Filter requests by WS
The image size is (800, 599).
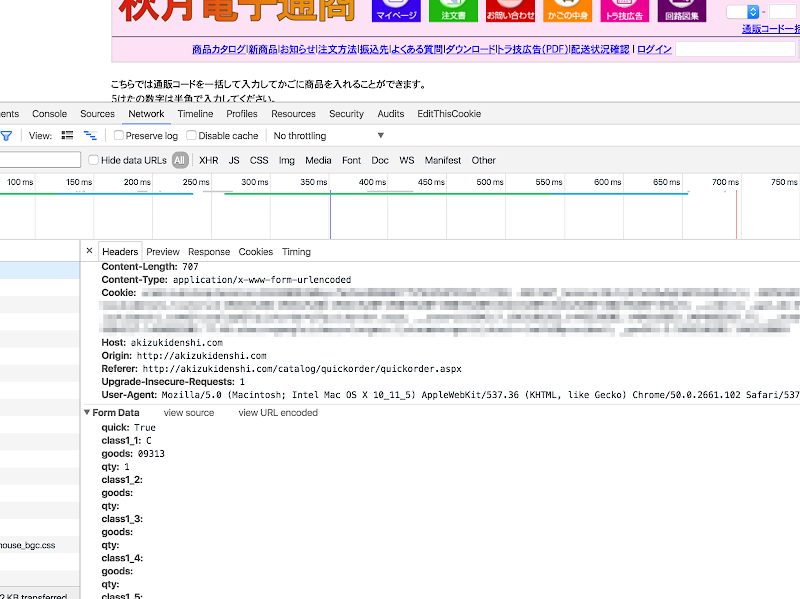(x=407, y=160)
